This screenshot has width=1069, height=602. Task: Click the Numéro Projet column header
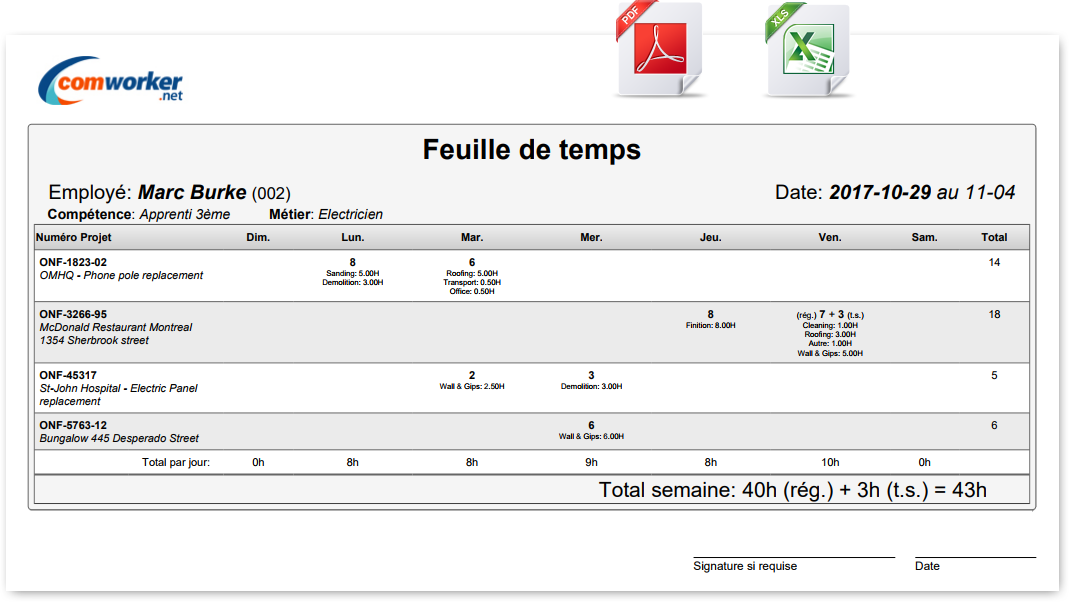pos(74,238)
